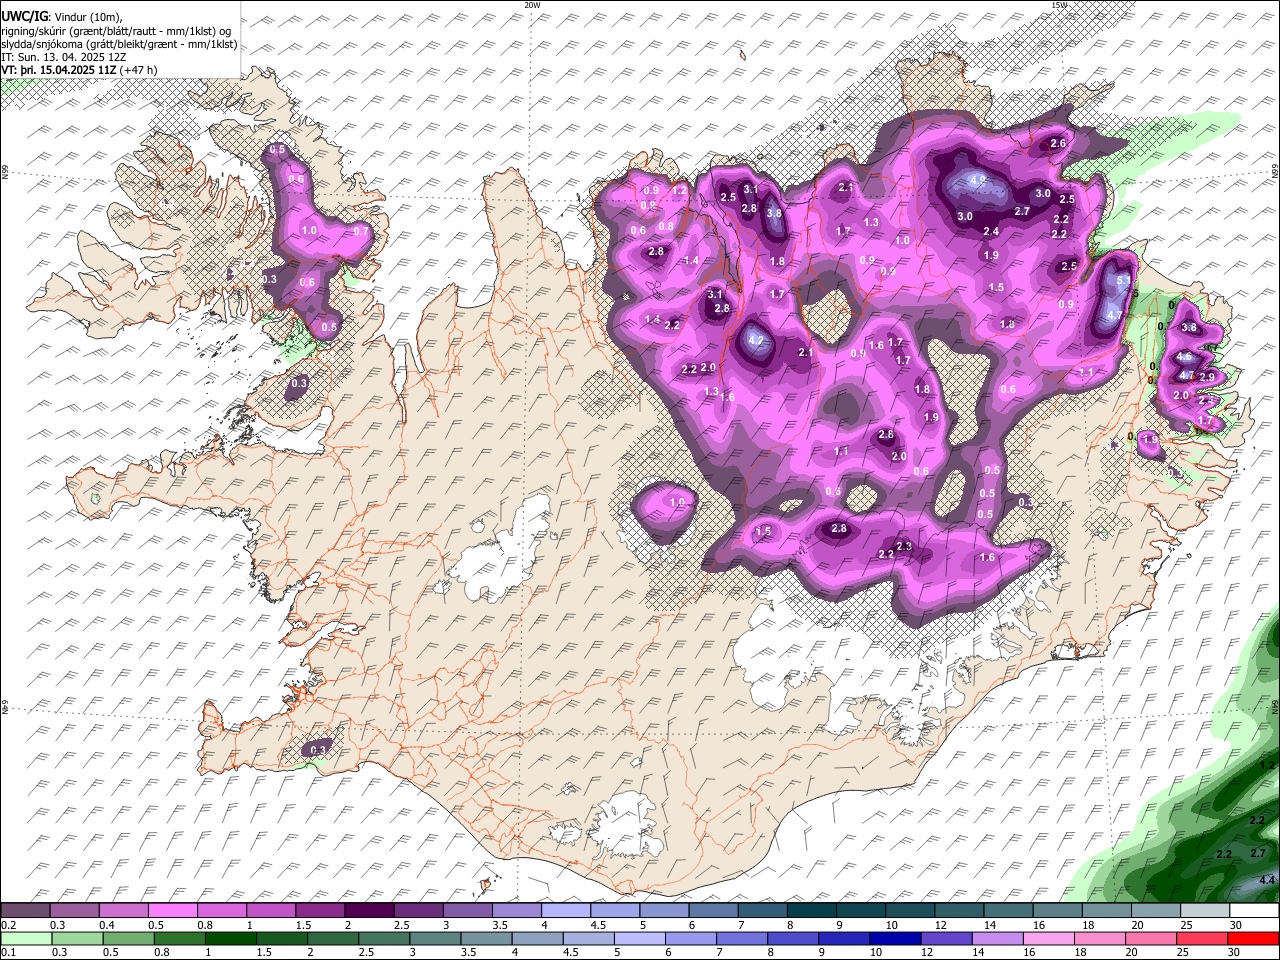Pick the blue 8 swatch, lower legend row
This screenshot has width=1280, height=960.
(791, 938)
